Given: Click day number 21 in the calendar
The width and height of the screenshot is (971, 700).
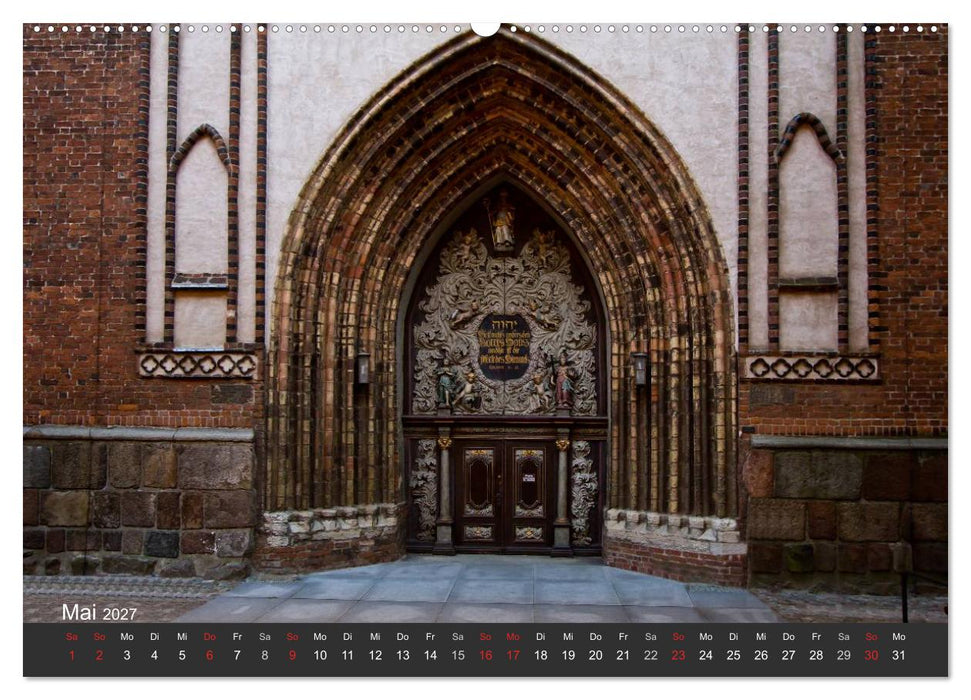Looking at the screenshot, I should tap(623, 655).
